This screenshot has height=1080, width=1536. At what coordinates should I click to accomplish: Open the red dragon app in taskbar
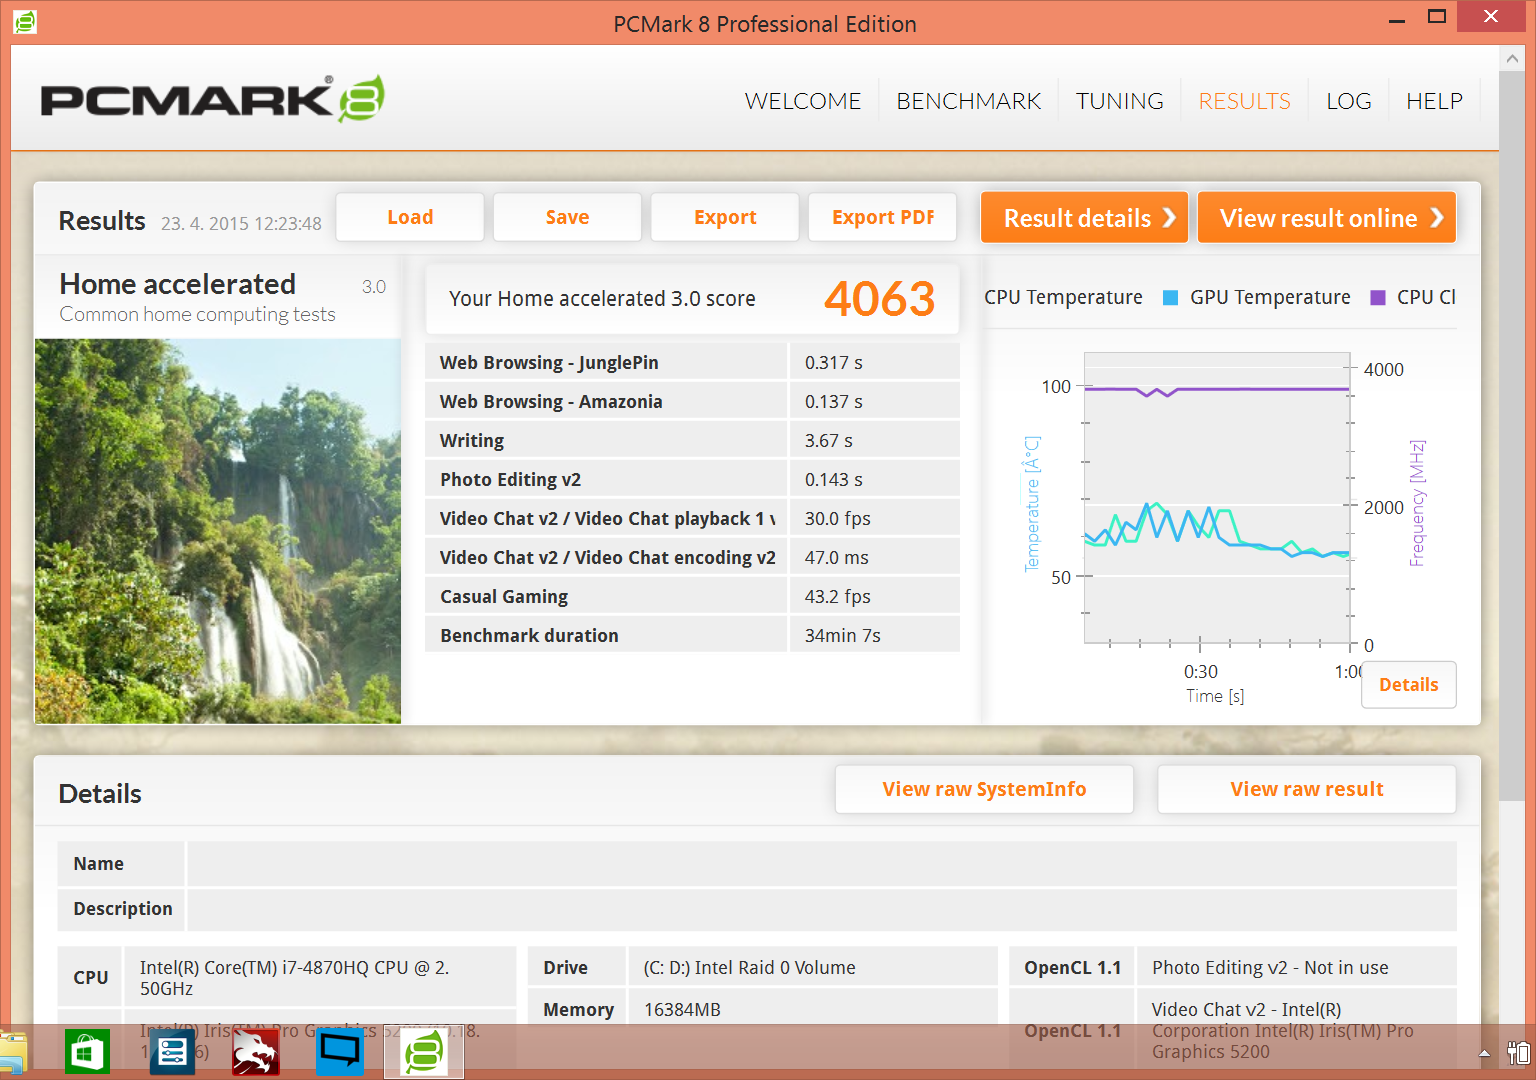click(x=256, y=1052)
